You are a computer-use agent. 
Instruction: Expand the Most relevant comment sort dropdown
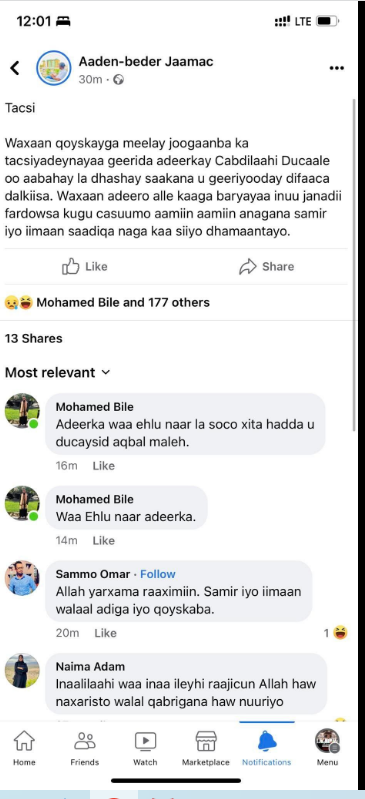[x=58, y=372]
